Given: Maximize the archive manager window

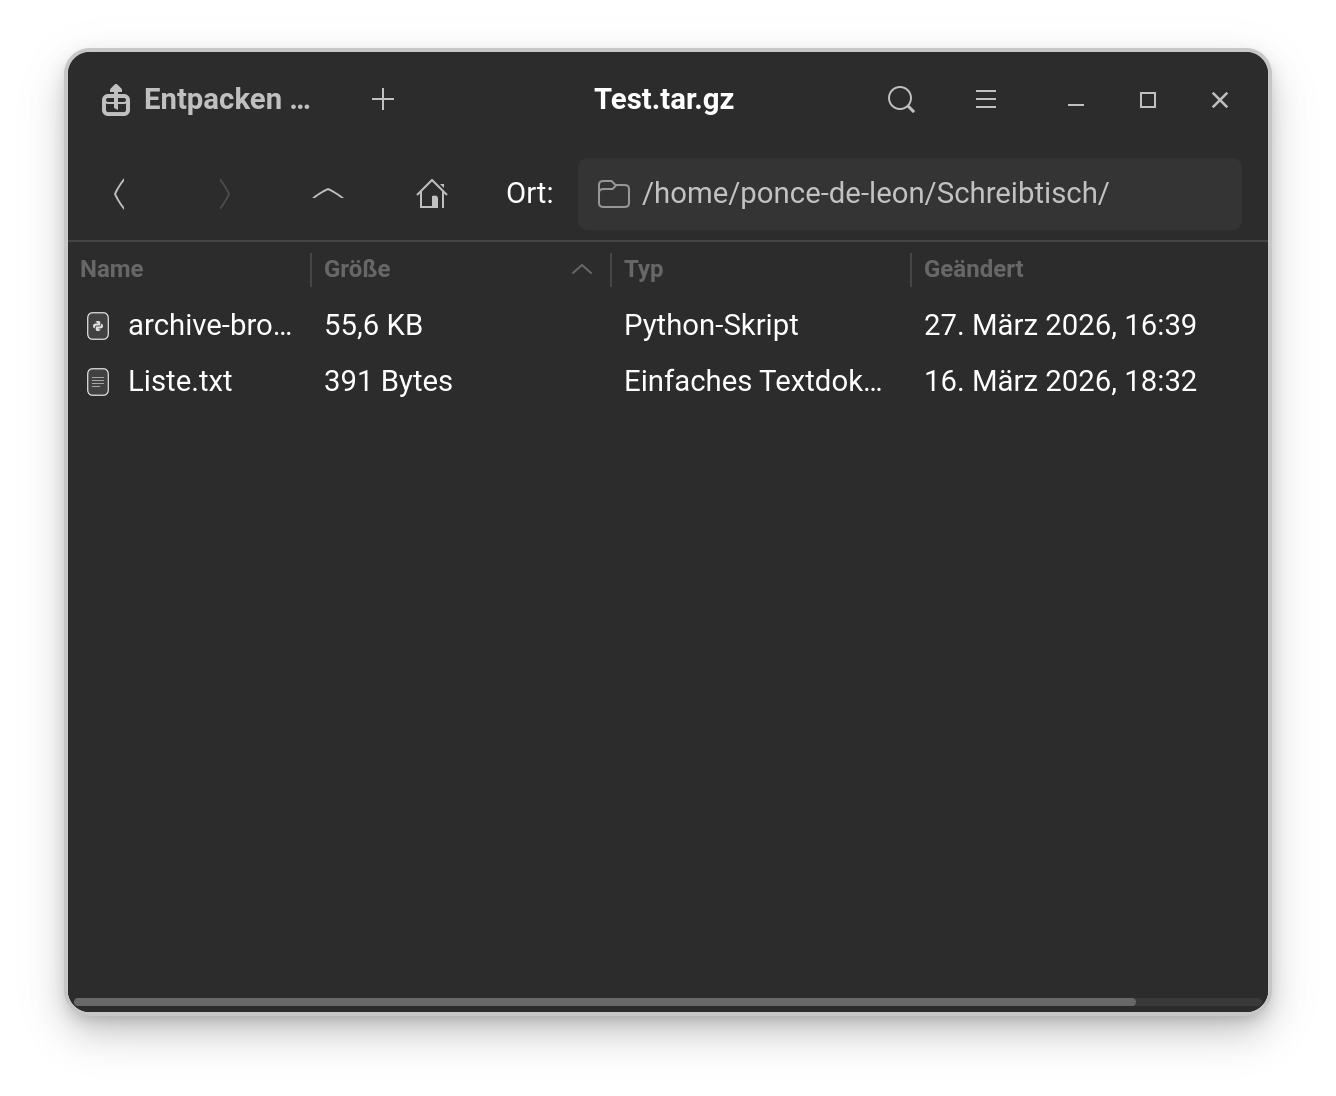Looking at the screenshot, I should coord(1148,99).
